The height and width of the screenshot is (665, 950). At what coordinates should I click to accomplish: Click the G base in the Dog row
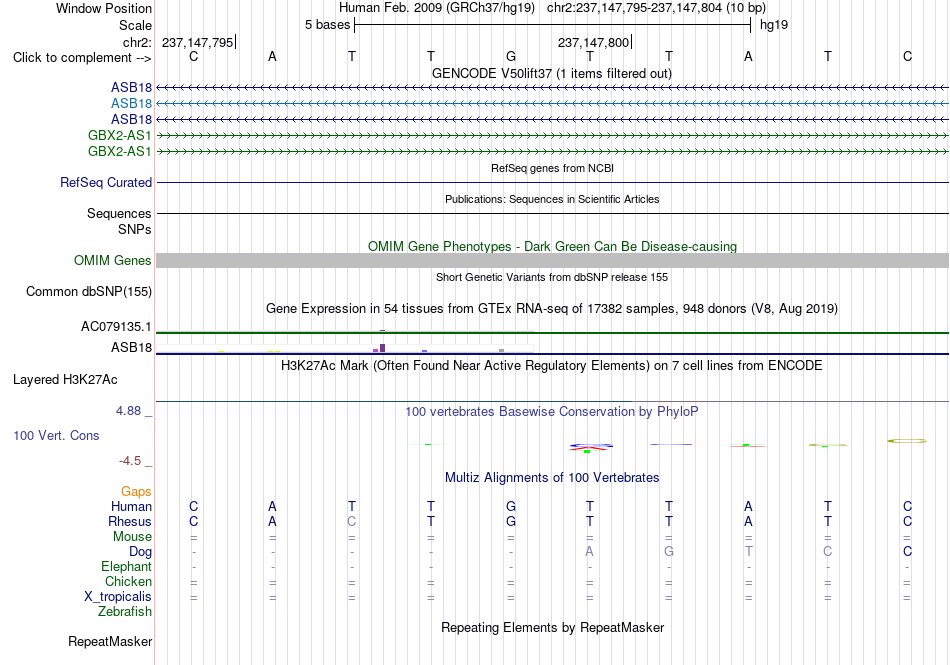click(x=669, y=551)
